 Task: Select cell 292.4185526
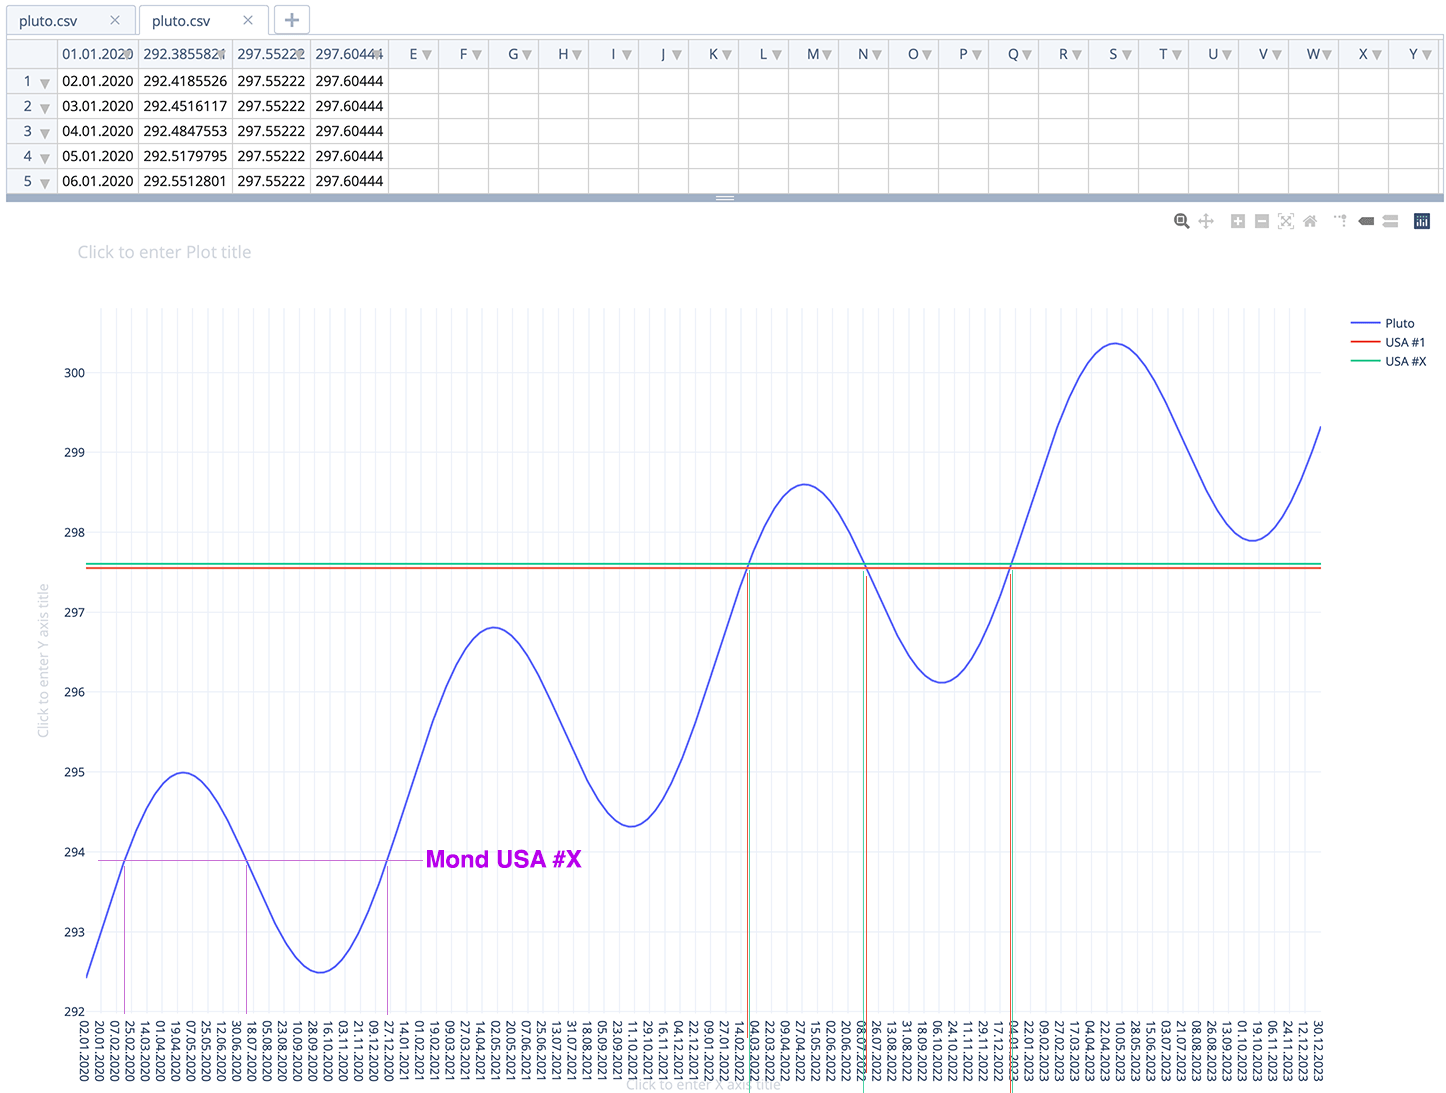click(x=185, y=81)
